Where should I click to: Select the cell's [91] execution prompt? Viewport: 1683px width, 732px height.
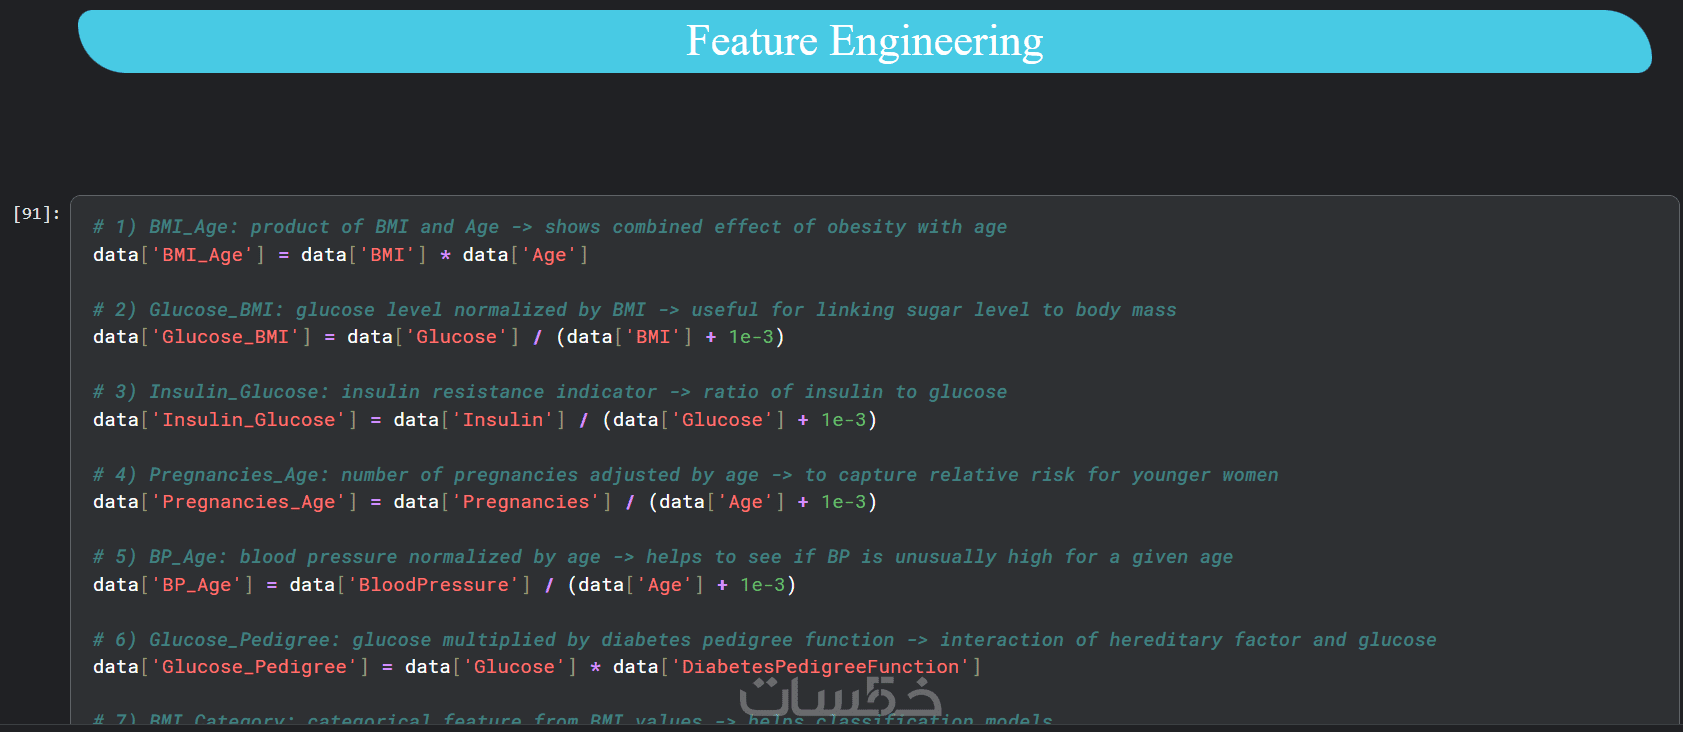(x=36, y=214)
